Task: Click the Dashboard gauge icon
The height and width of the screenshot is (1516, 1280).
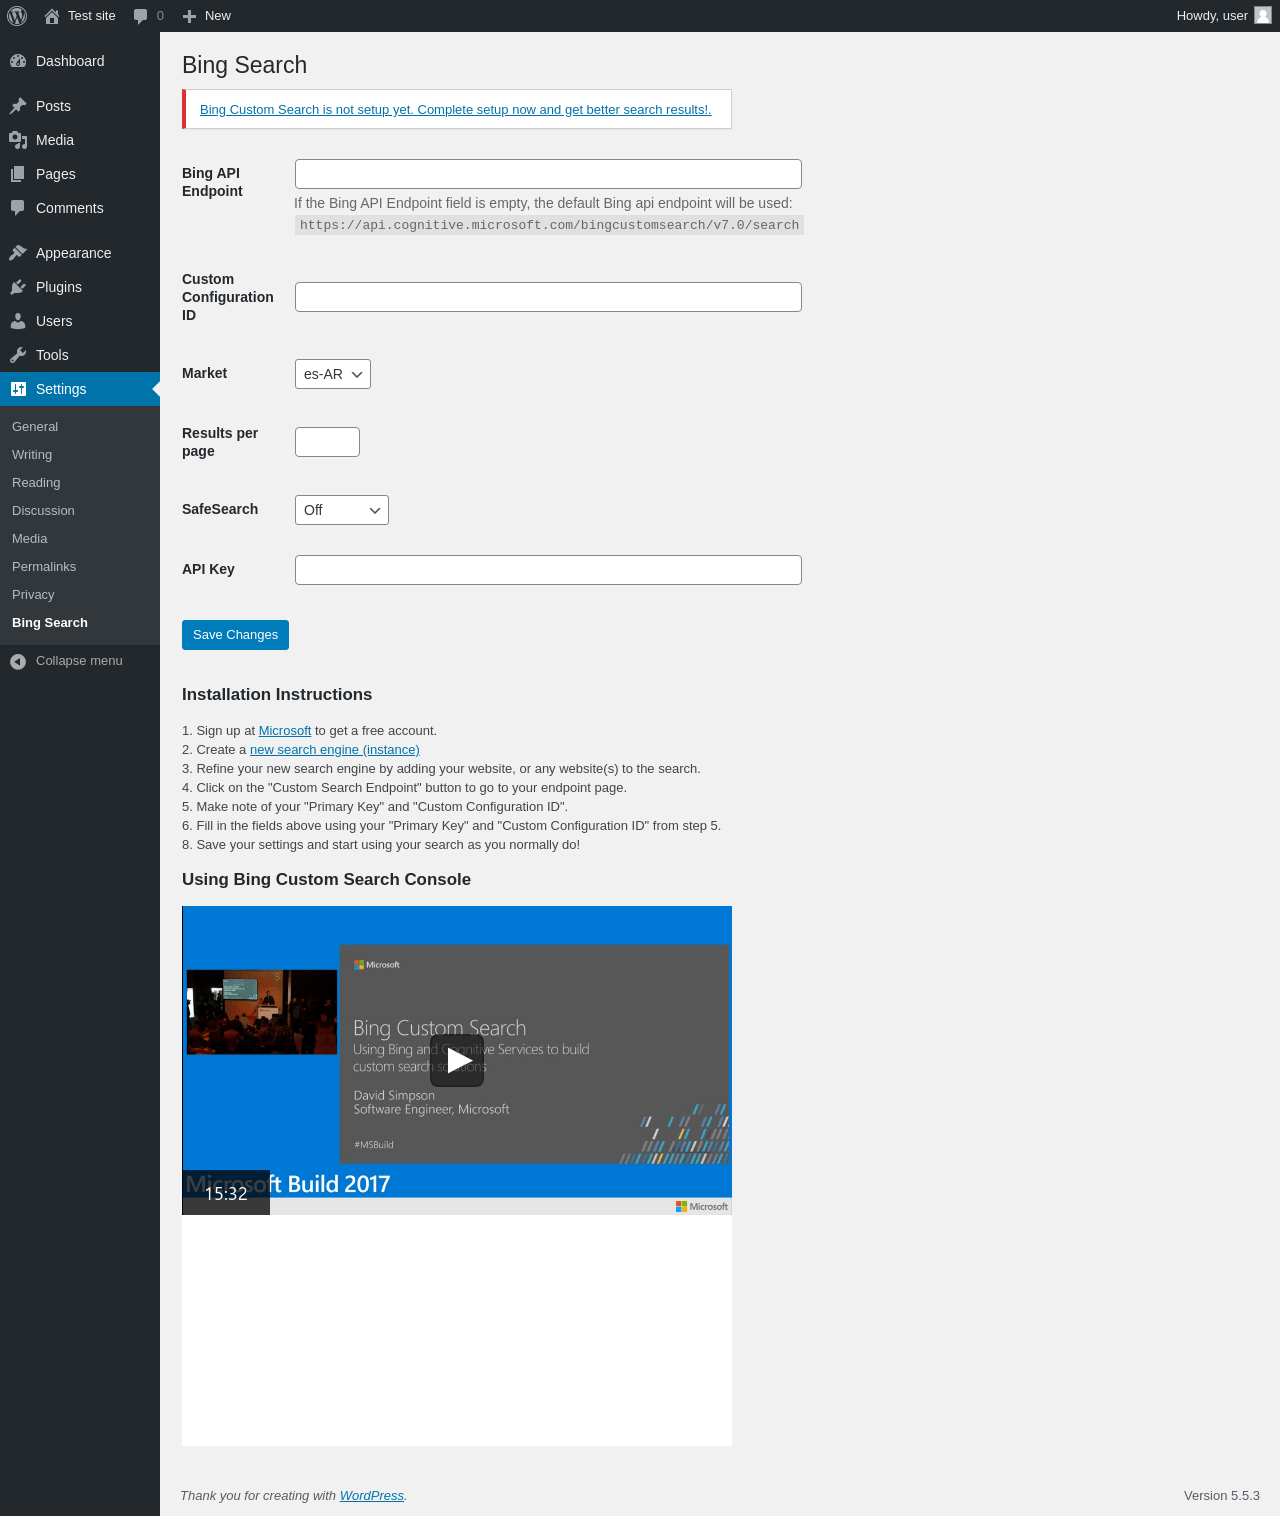Action: tap(18, 61)
